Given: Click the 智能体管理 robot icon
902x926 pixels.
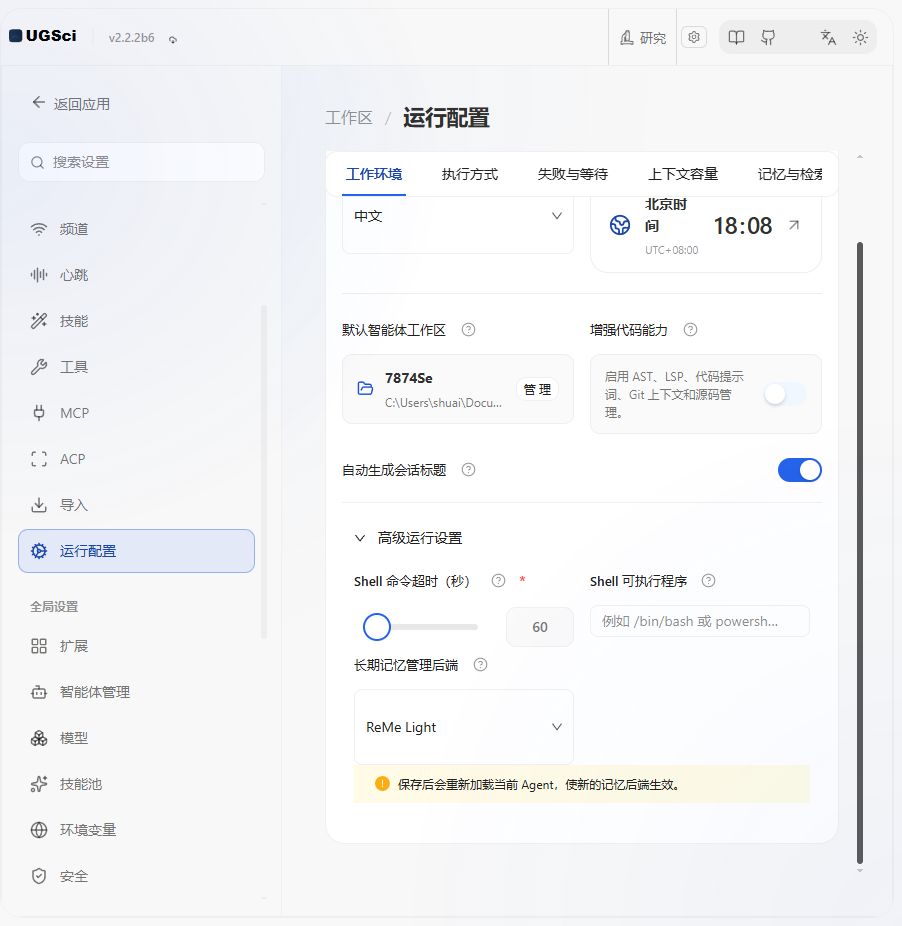Looking at the screenshot, I should (38, 692).
